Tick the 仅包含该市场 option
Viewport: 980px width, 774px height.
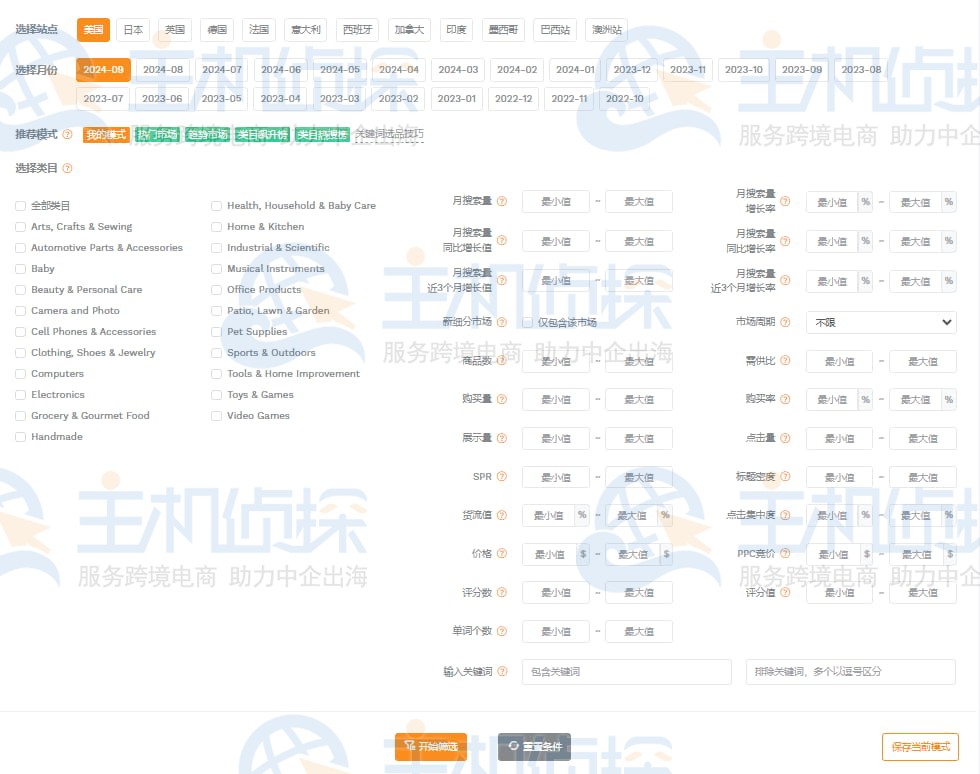(527, 322)
